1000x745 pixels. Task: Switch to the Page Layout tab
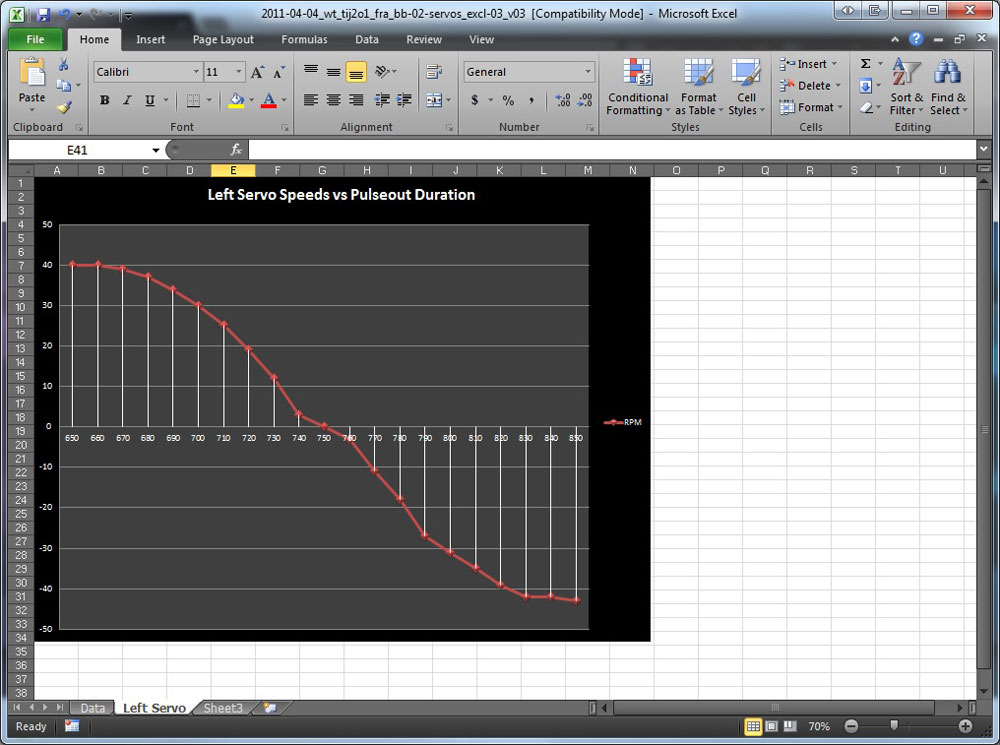click(x=223, y=40)
